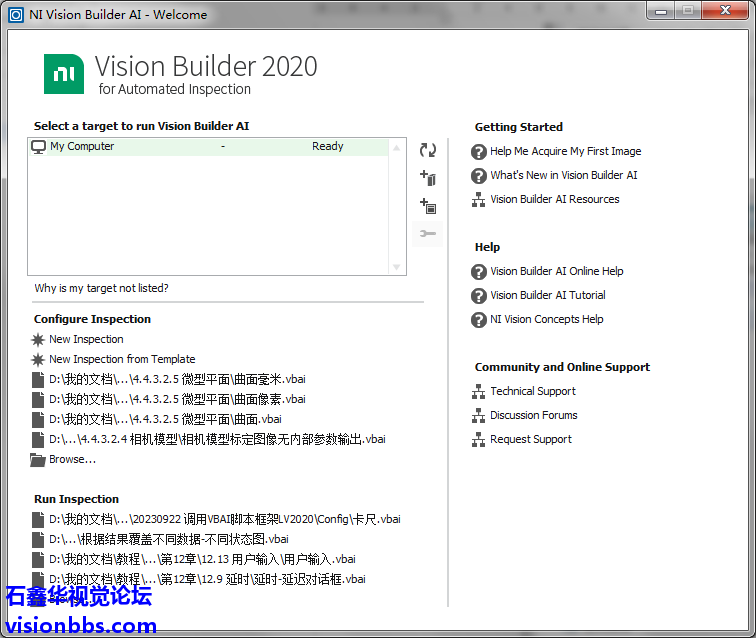Click help icon beside AI Tutorial
Screen dimensions: 756x638
click(478, 296)
